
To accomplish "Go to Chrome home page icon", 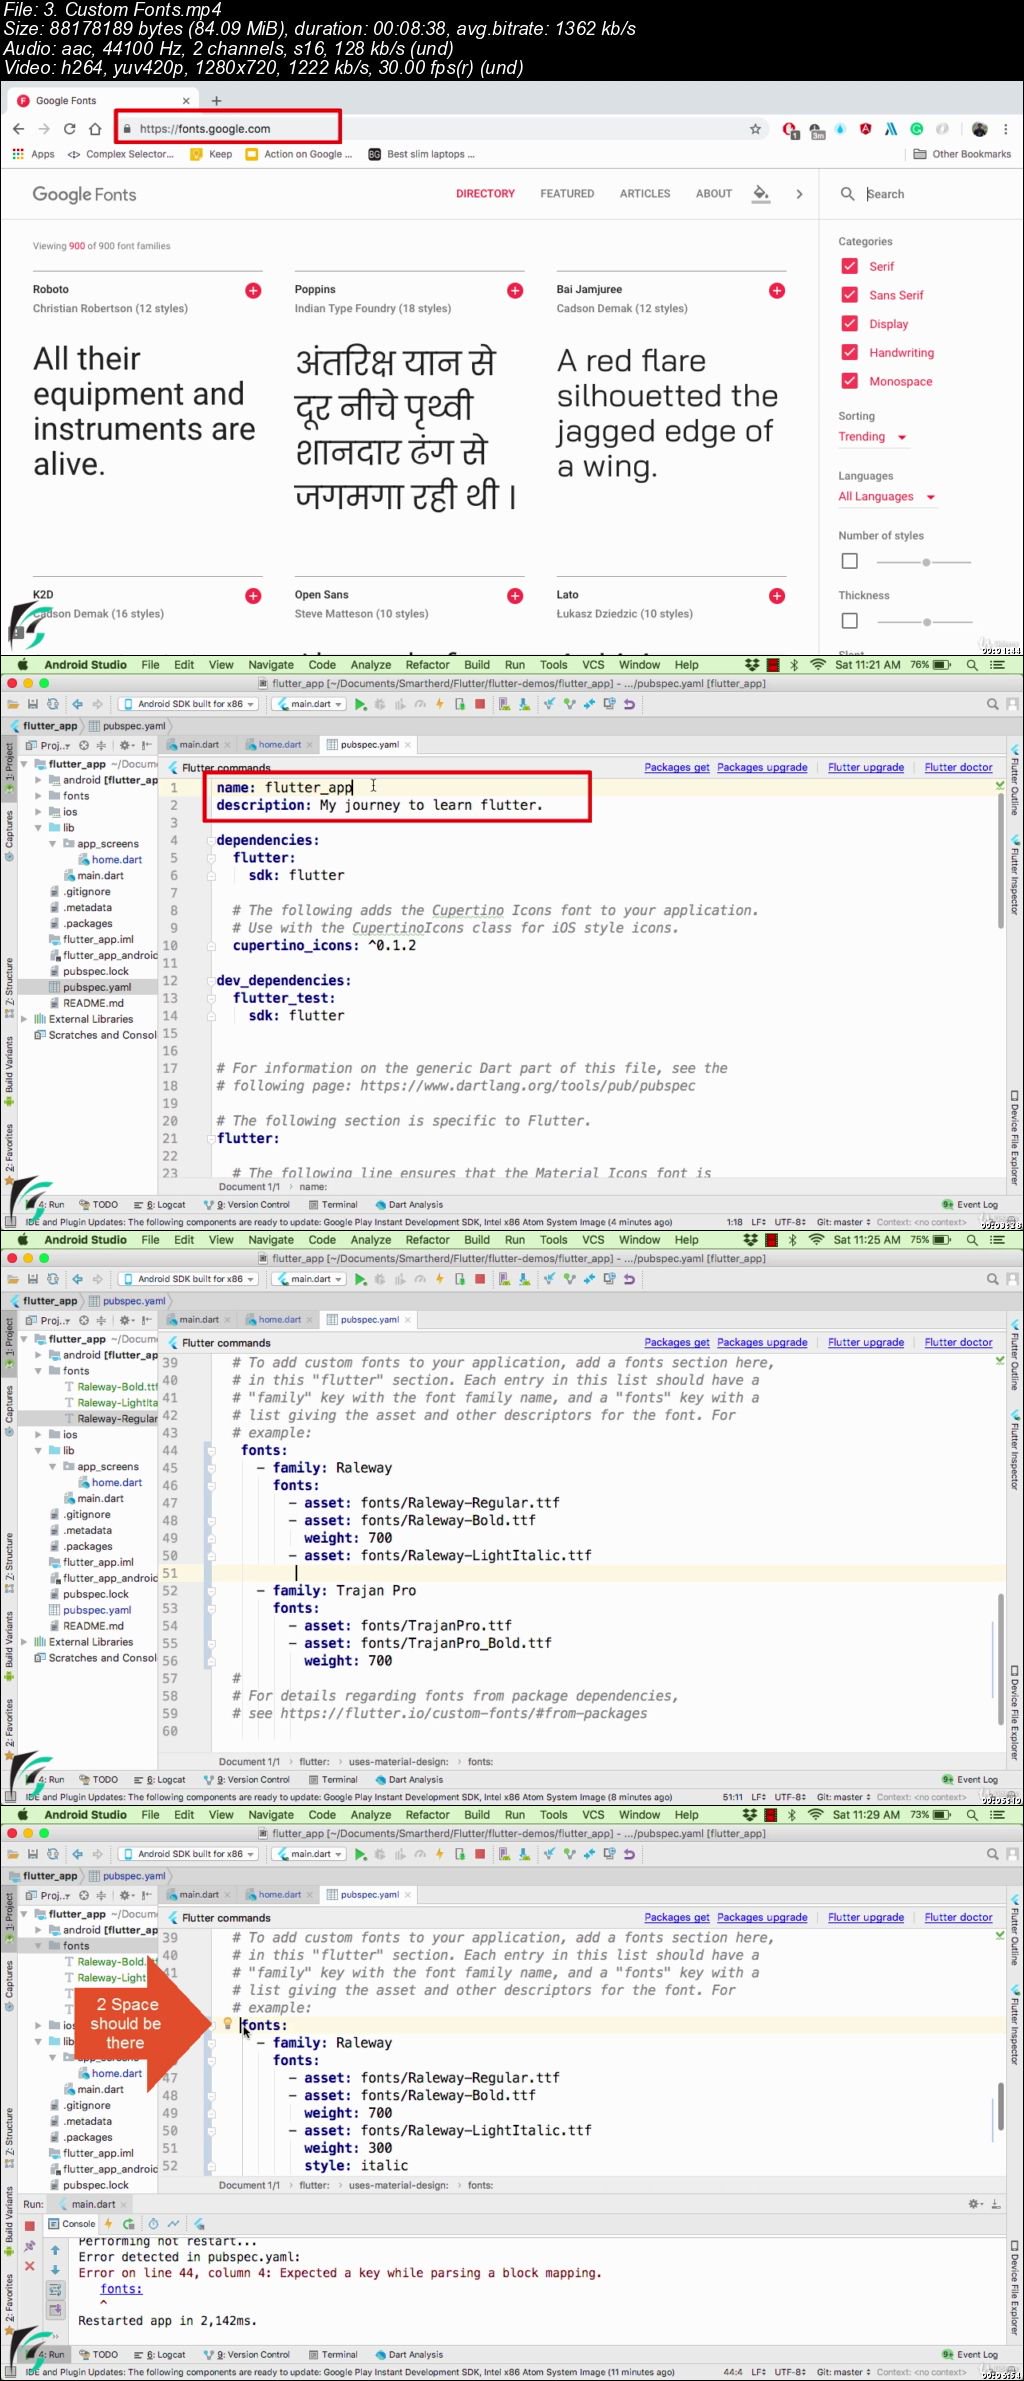I will [95, 129].
